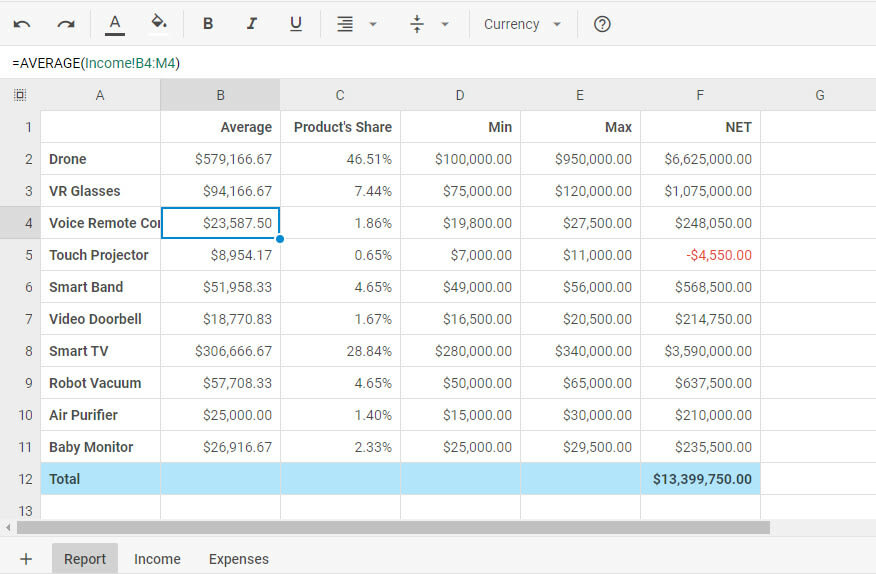876x574 pixels.
Task: Click the Average header cell
Action: (221, 127)
